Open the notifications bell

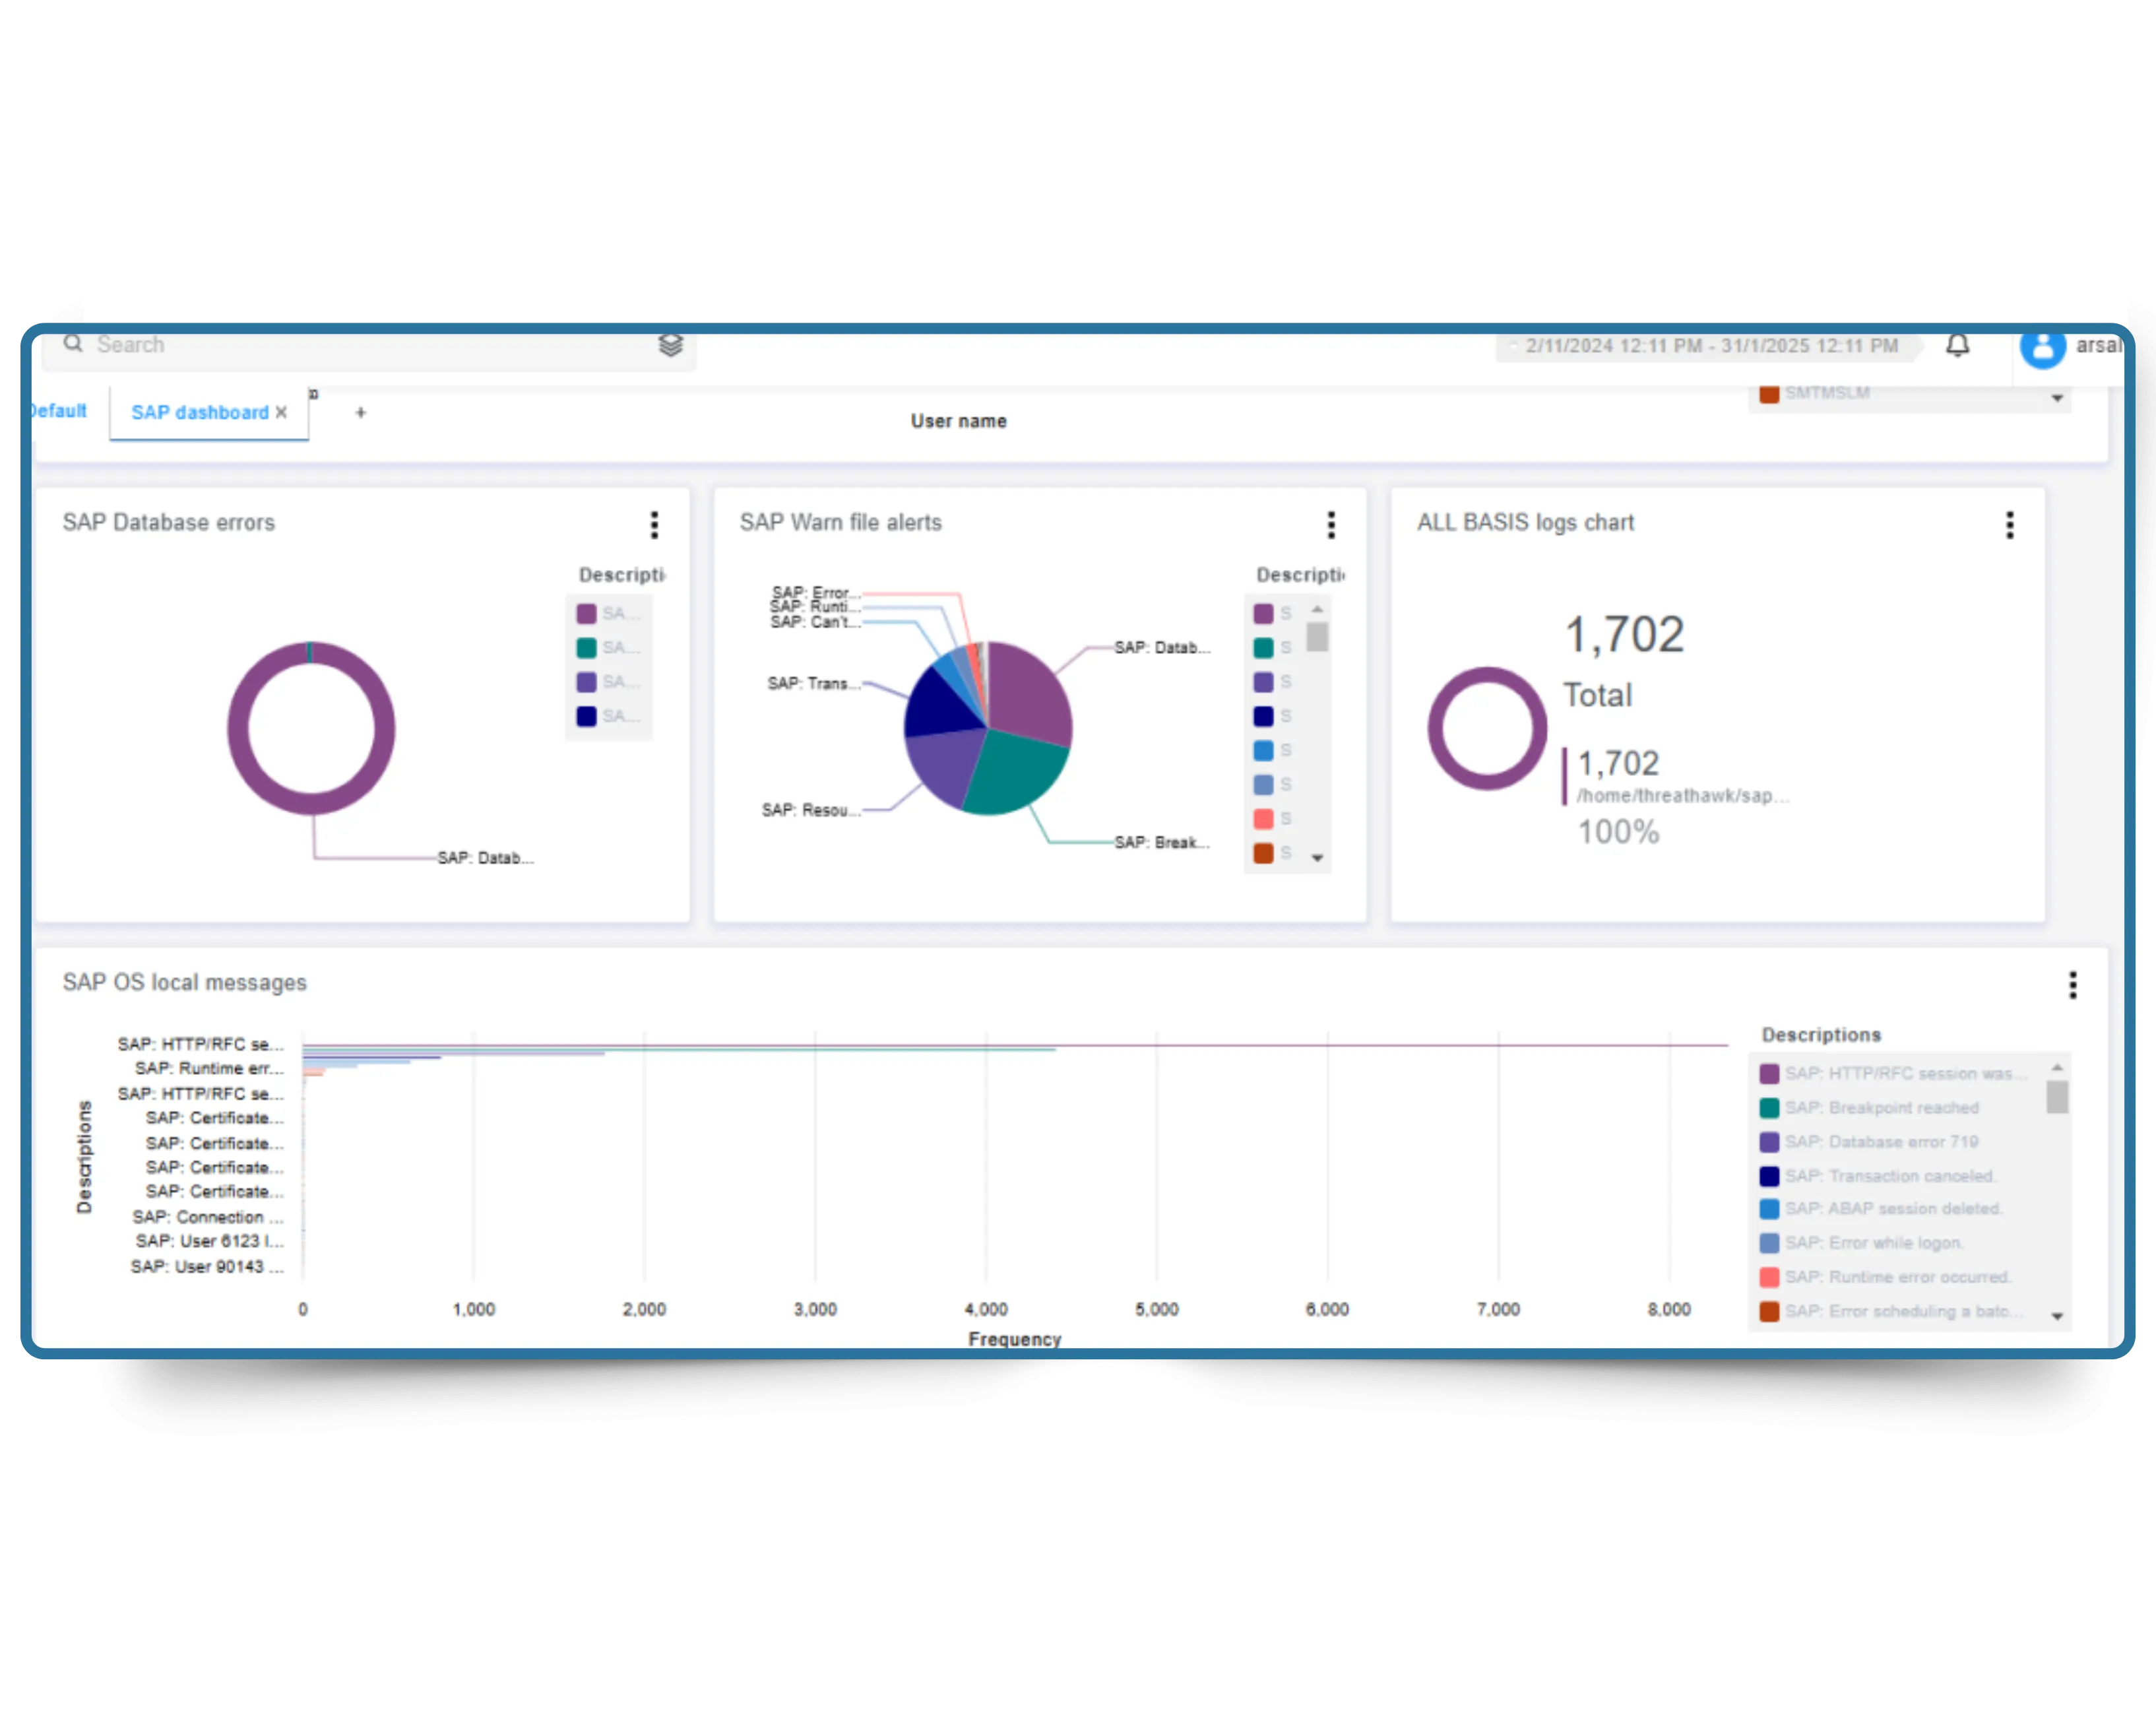(x=1957, y=346)
